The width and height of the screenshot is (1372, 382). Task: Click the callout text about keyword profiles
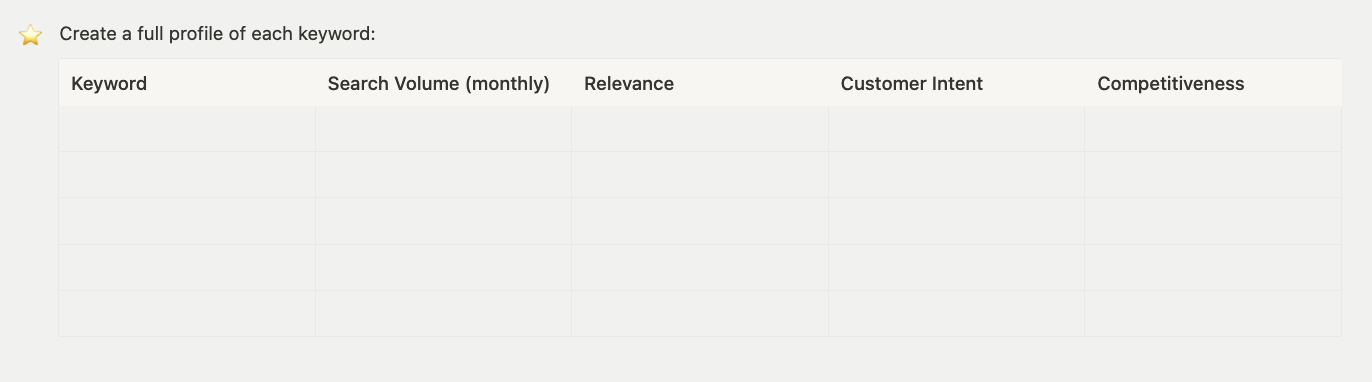(217, 34)
